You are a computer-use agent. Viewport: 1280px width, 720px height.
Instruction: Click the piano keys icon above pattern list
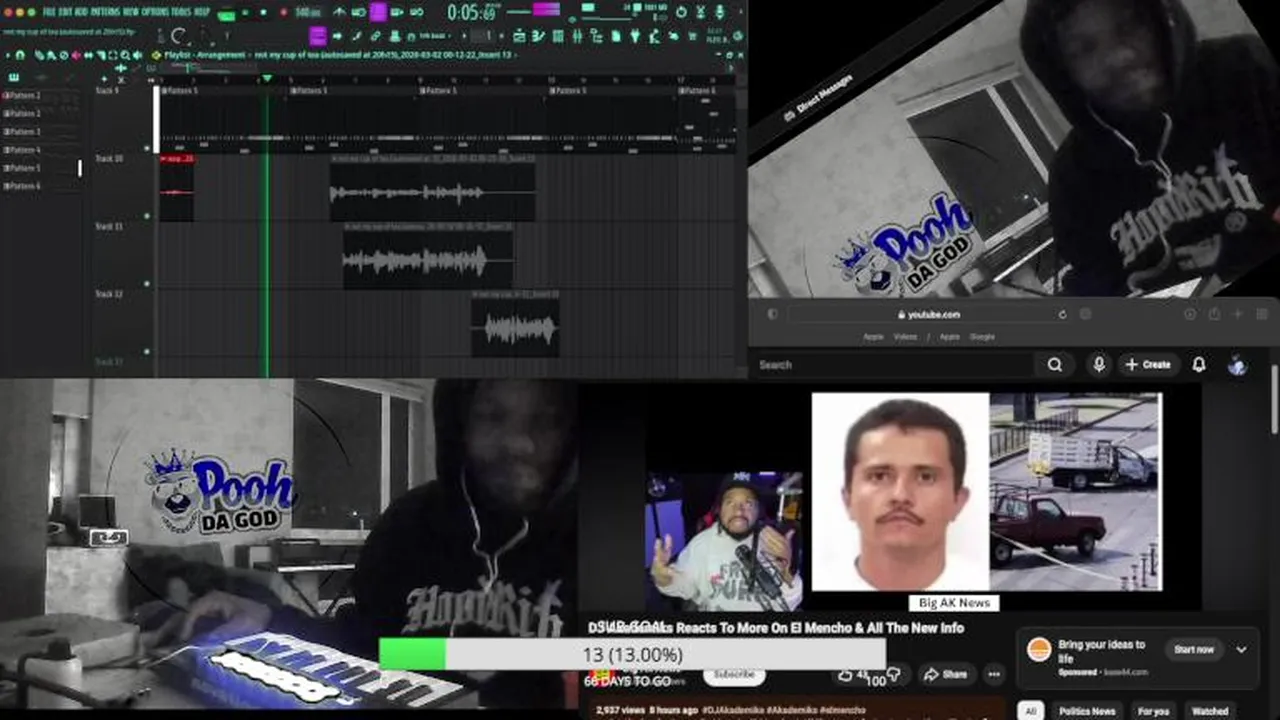click(x=14, y=77)
